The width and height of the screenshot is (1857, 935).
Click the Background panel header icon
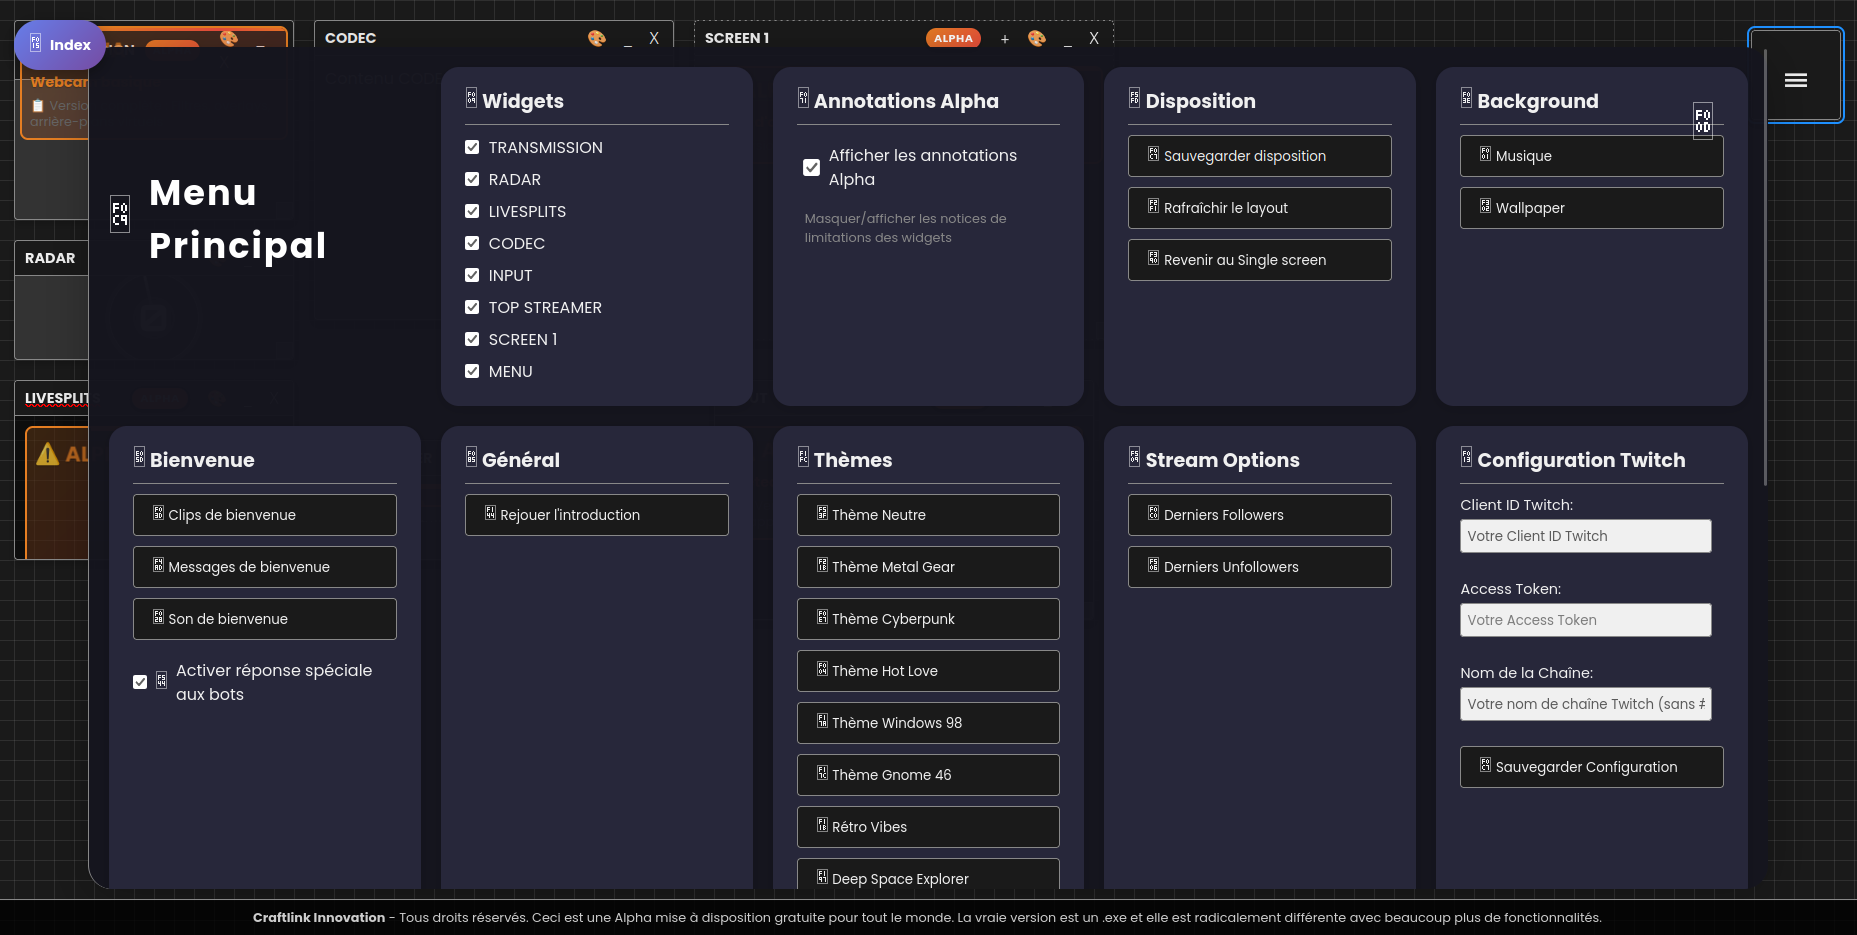click(x=1466, y=97)
